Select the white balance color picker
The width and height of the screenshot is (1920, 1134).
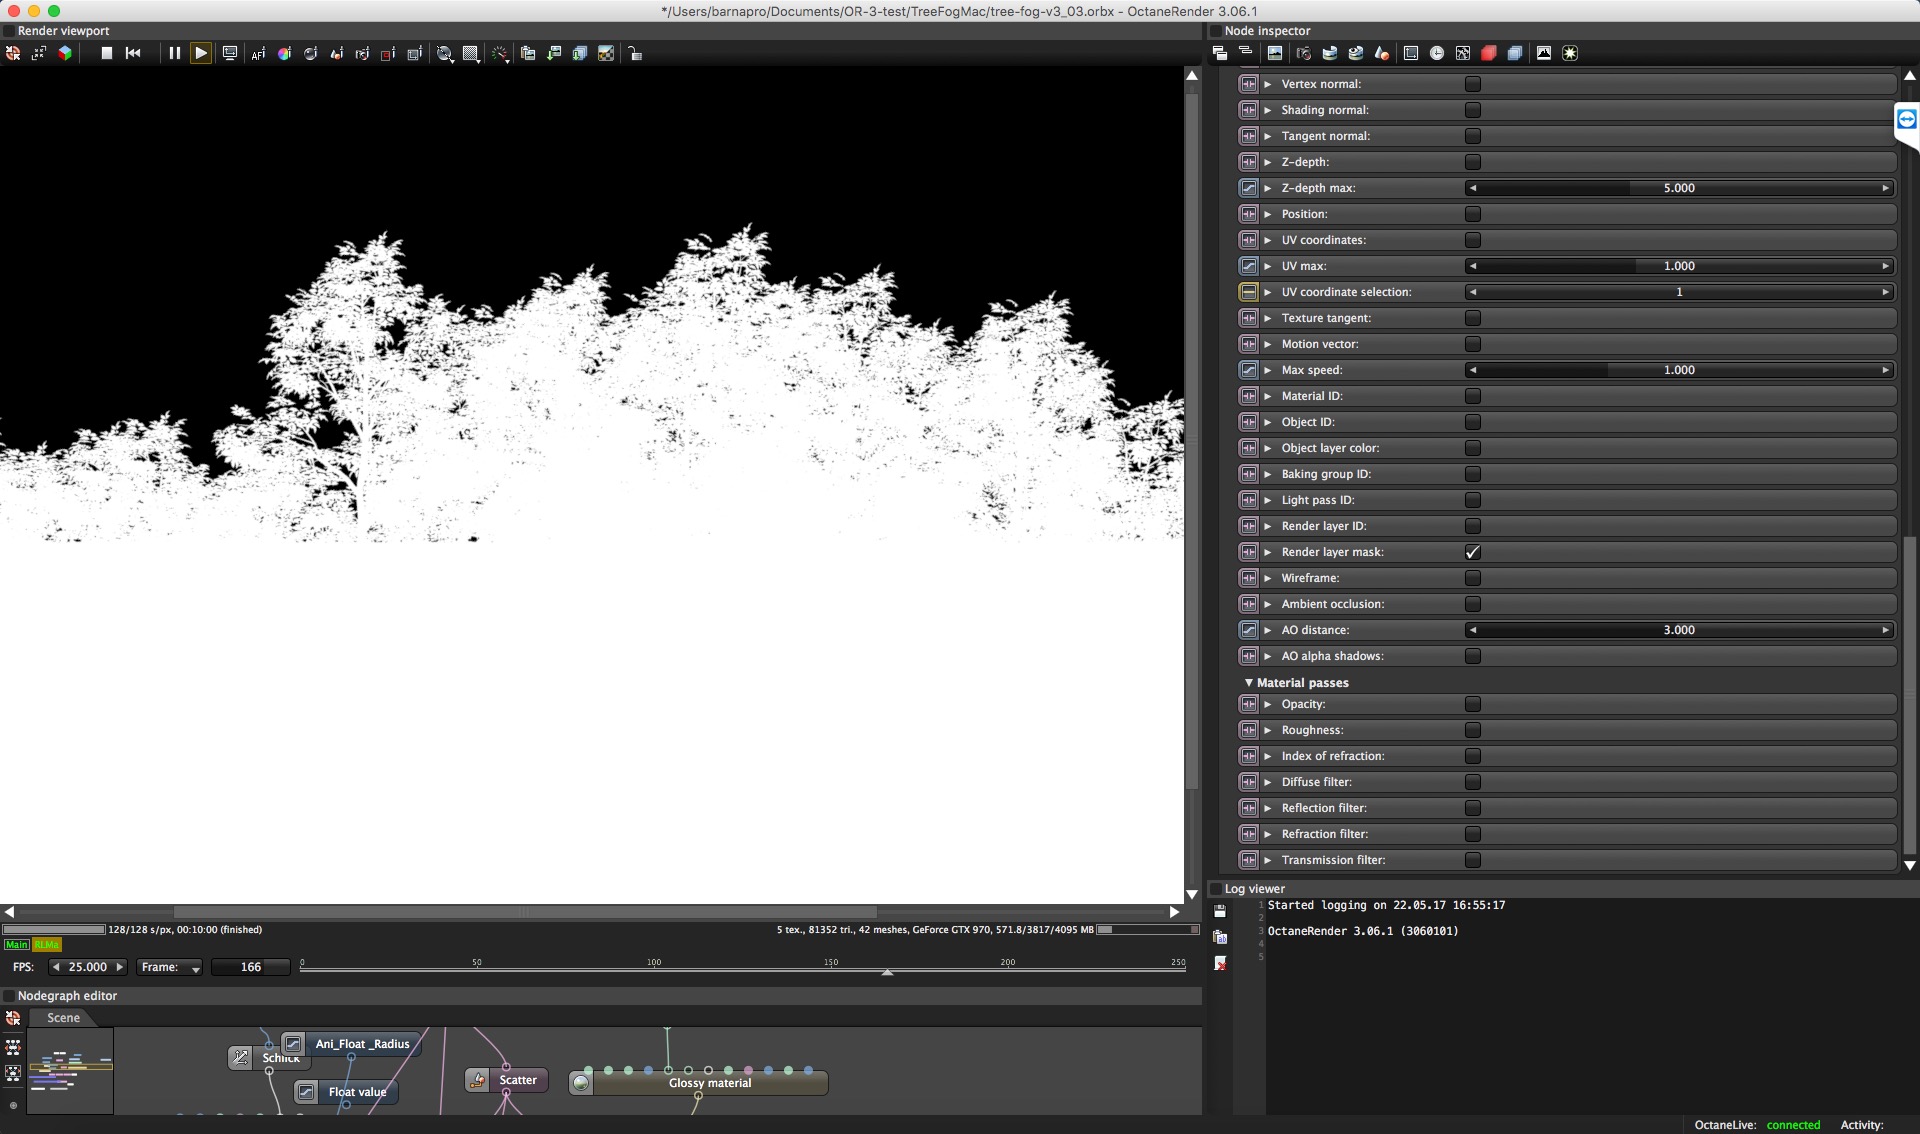284,54
